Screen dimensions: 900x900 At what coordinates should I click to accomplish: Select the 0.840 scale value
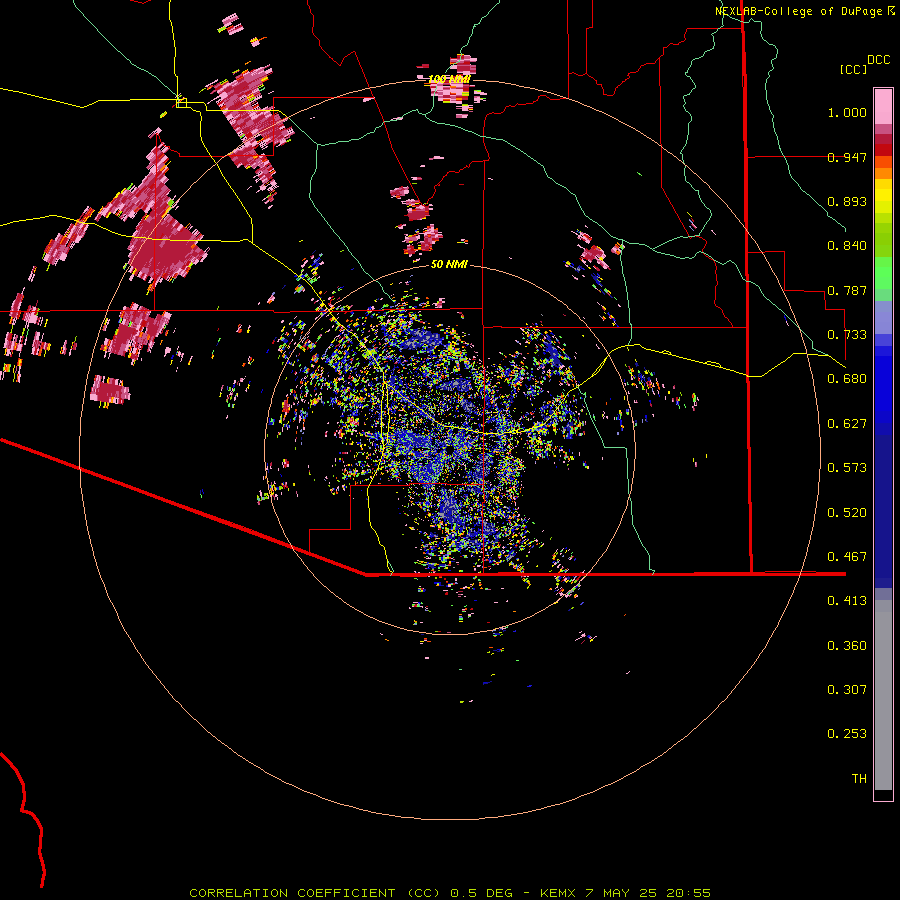(x=847, y=246)
